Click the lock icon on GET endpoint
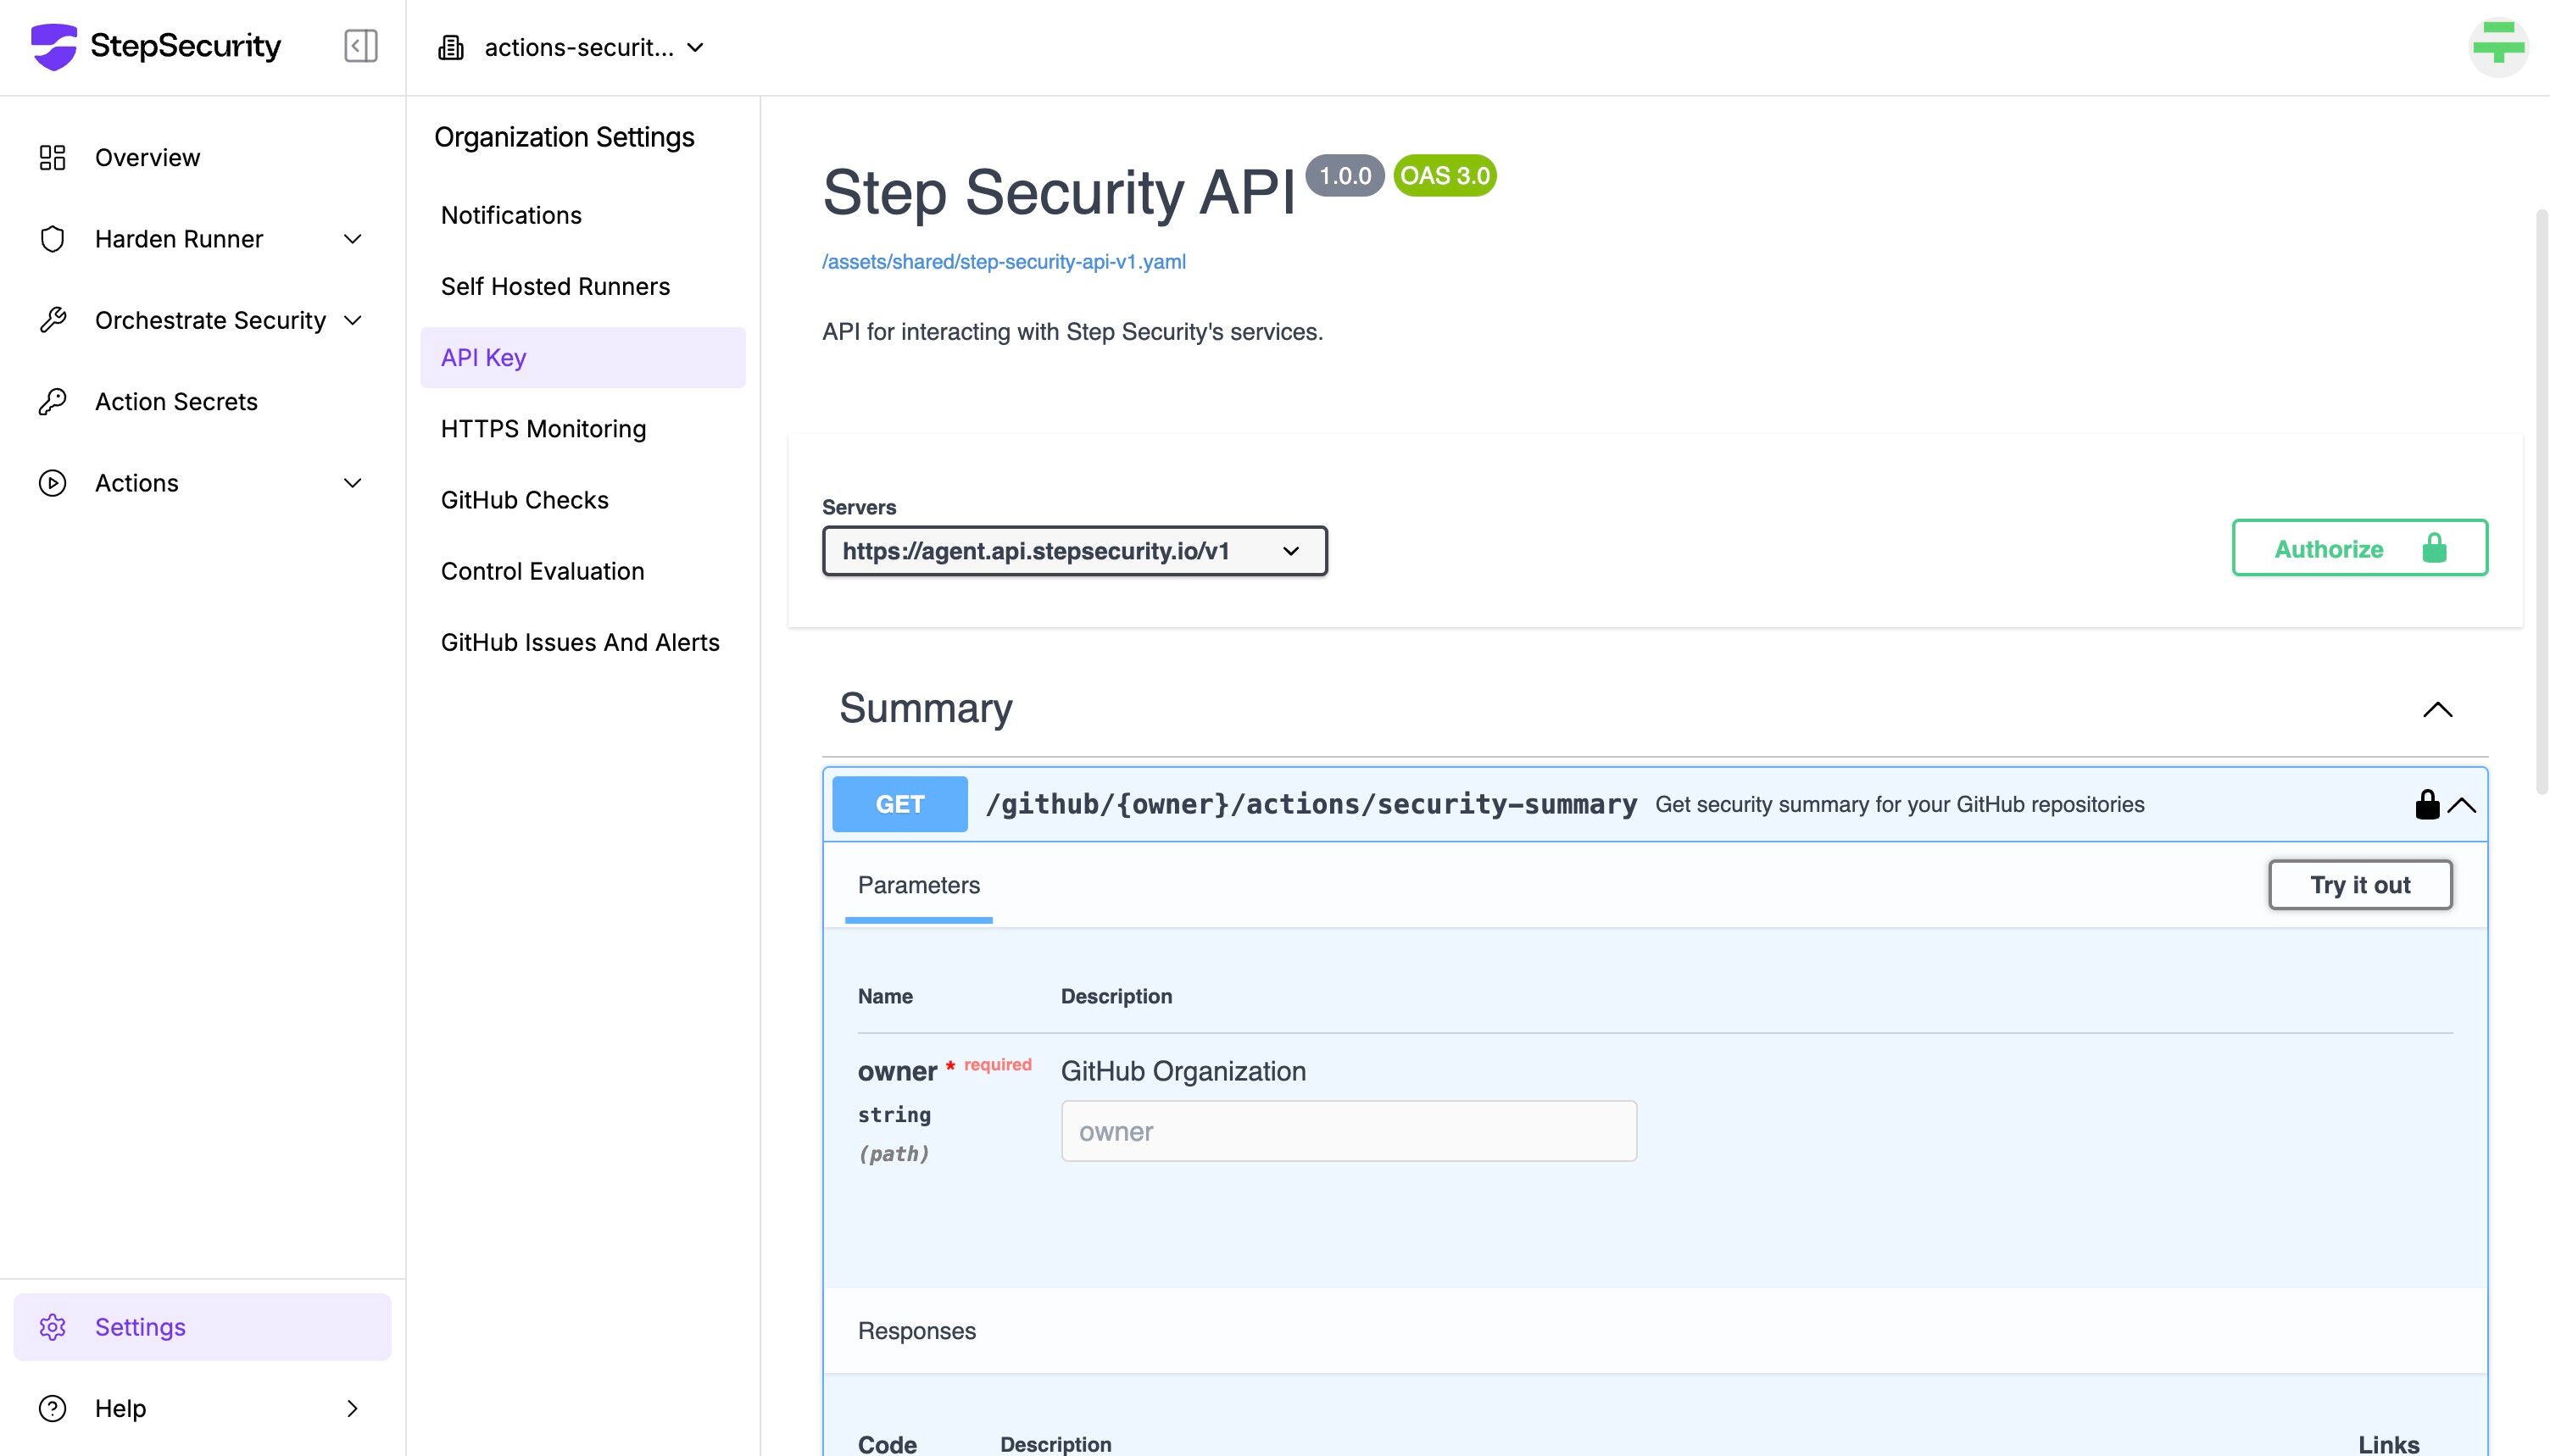This screenshot has width=2550, height=1456. [2427, 804]
